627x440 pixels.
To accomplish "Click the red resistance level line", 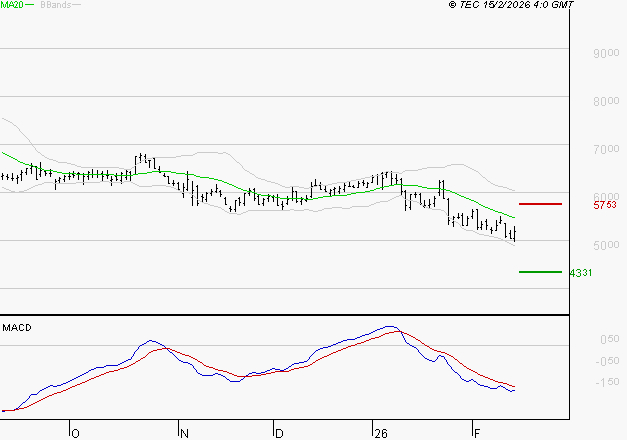I will tap(540, 204).
